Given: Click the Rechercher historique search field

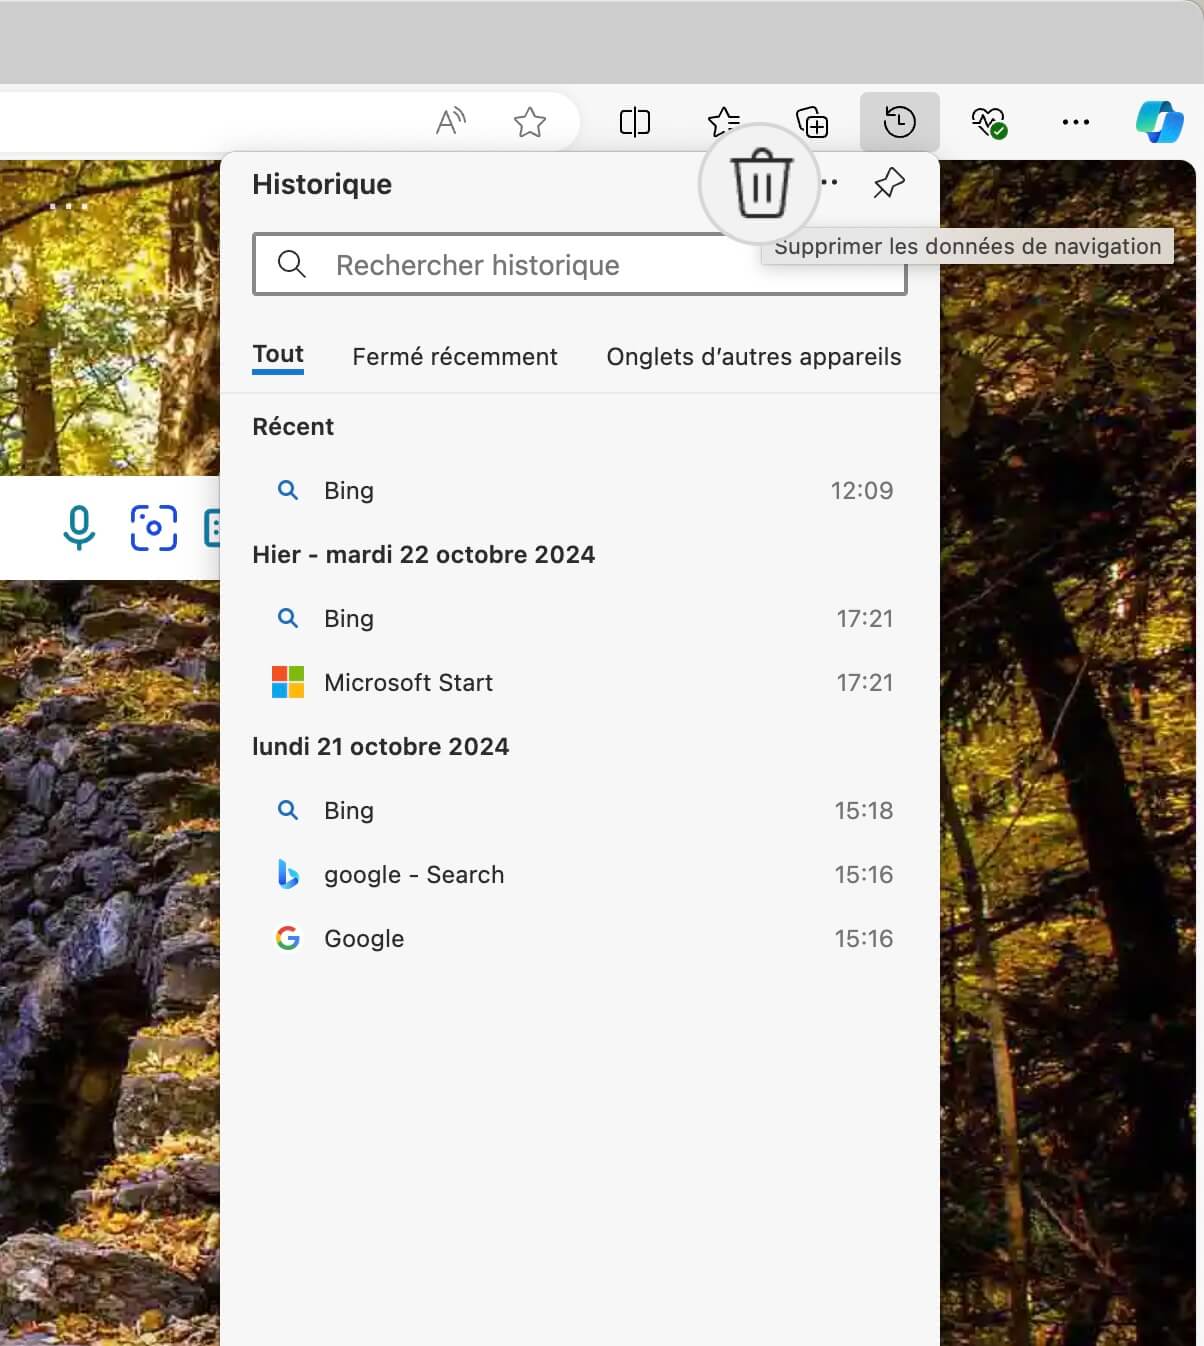Looking at the screenshot, I should coord(580,265).
